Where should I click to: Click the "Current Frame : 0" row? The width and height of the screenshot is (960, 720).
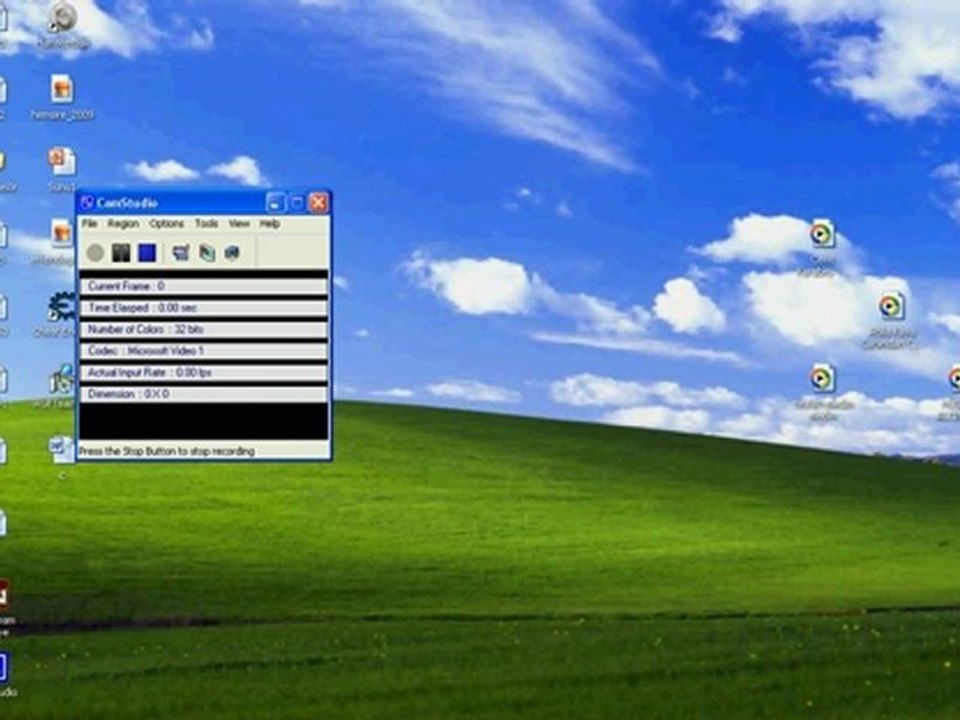point(203,286)
